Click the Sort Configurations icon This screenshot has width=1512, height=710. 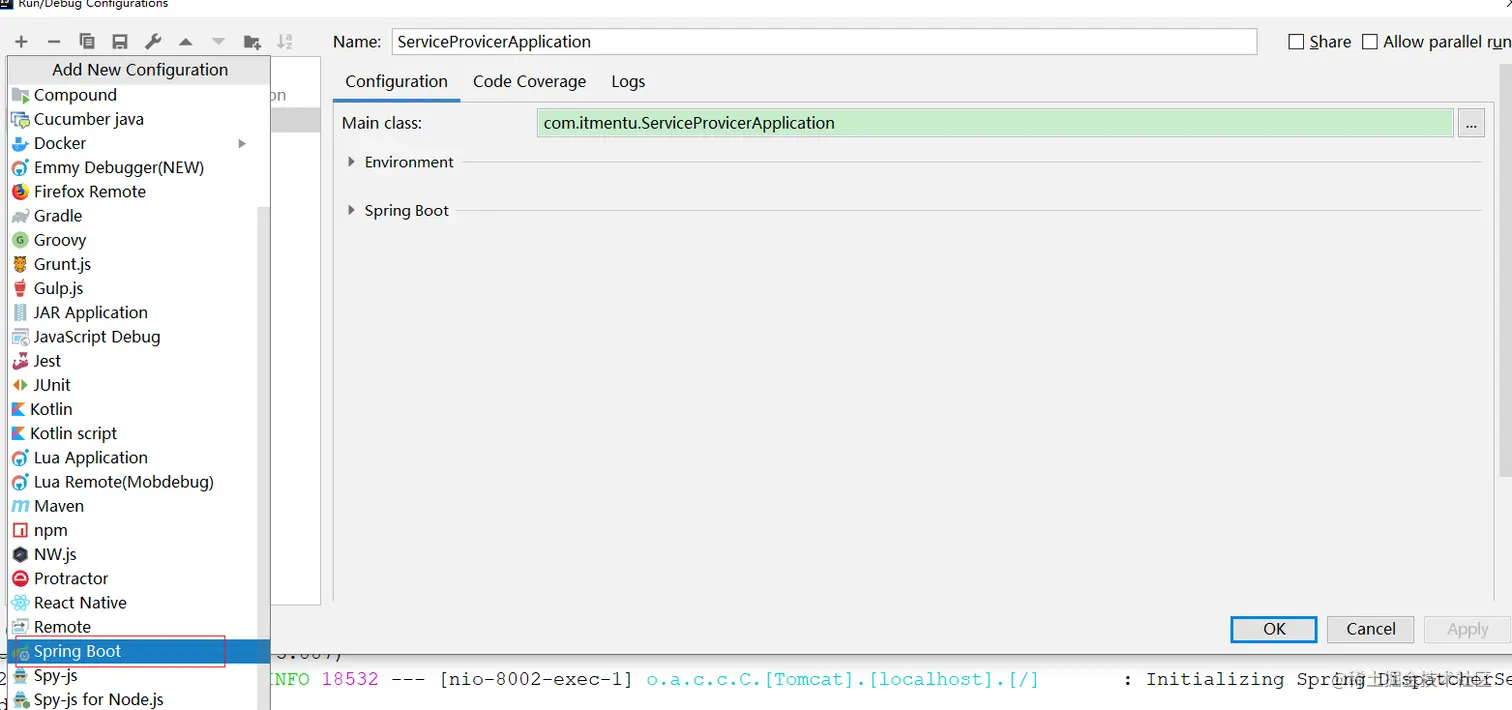click(x=285, y=41)
